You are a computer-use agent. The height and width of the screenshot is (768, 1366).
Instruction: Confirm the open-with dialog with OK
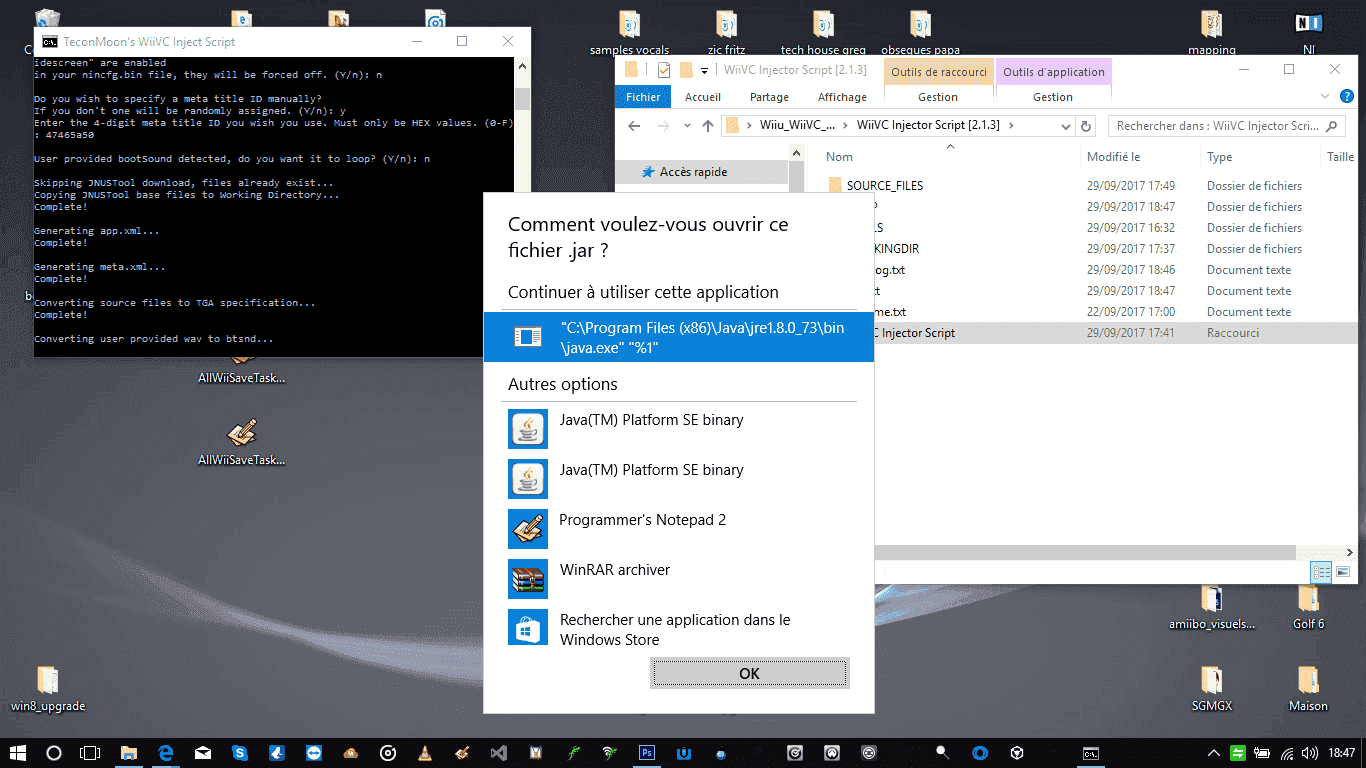click(749, 673)
